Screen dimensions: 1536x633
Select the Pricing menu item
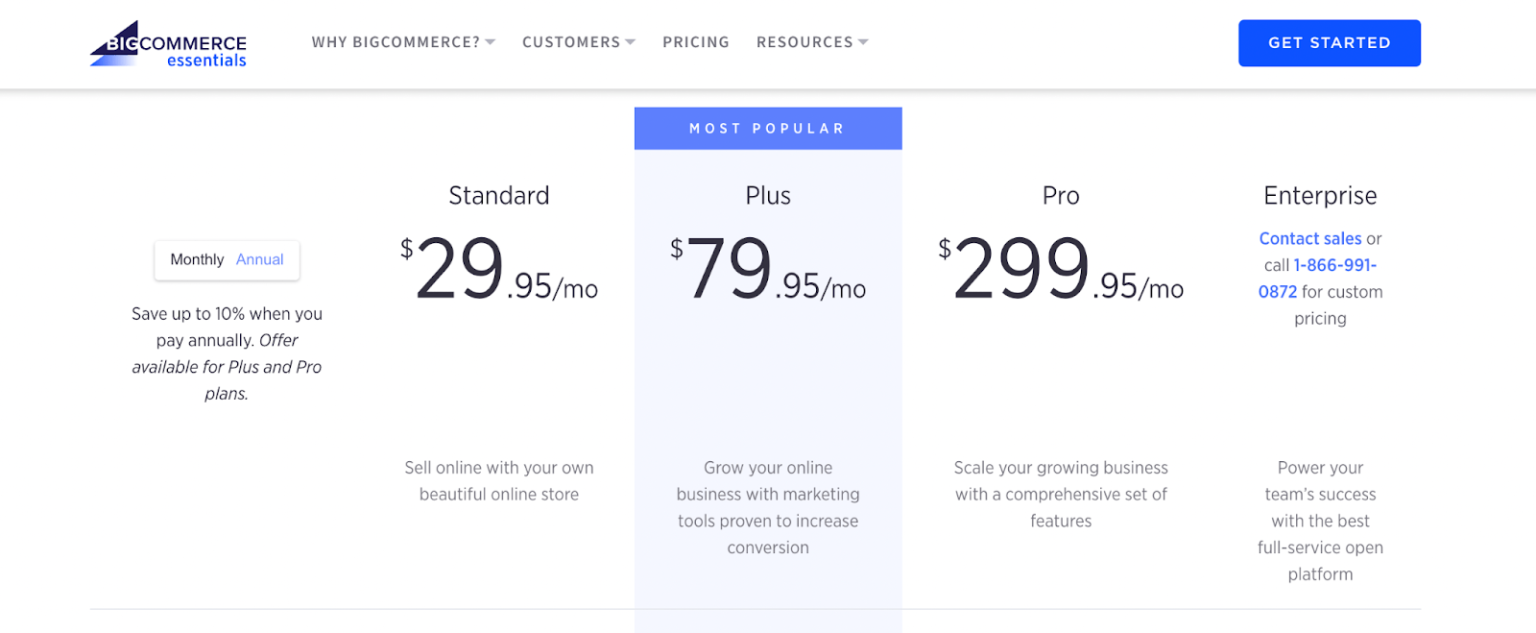(x=696, y=42)
